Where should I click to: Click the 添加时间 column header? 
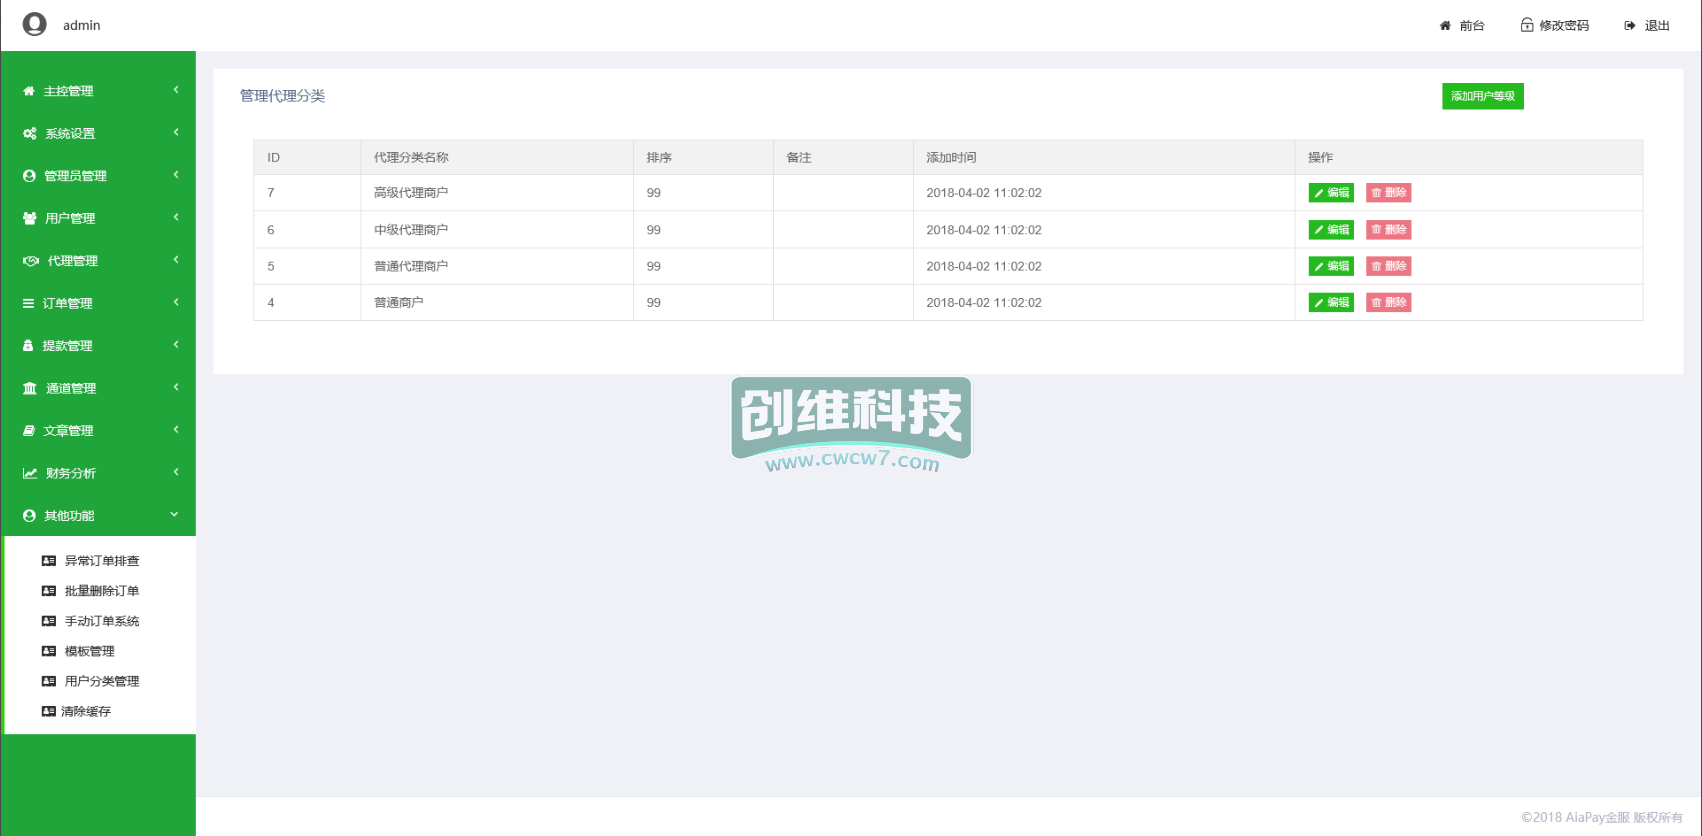pyautogui.click(x=951, y=157)
